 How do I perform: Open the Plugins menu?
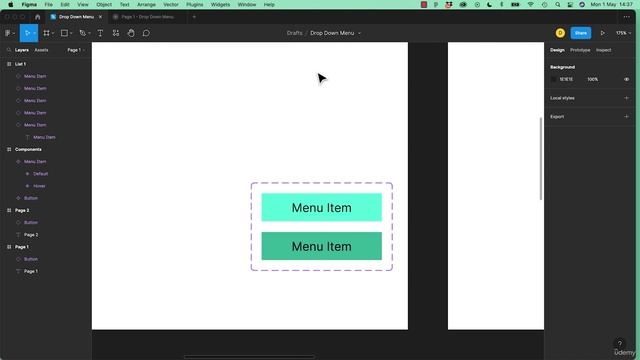pos(195,4)
